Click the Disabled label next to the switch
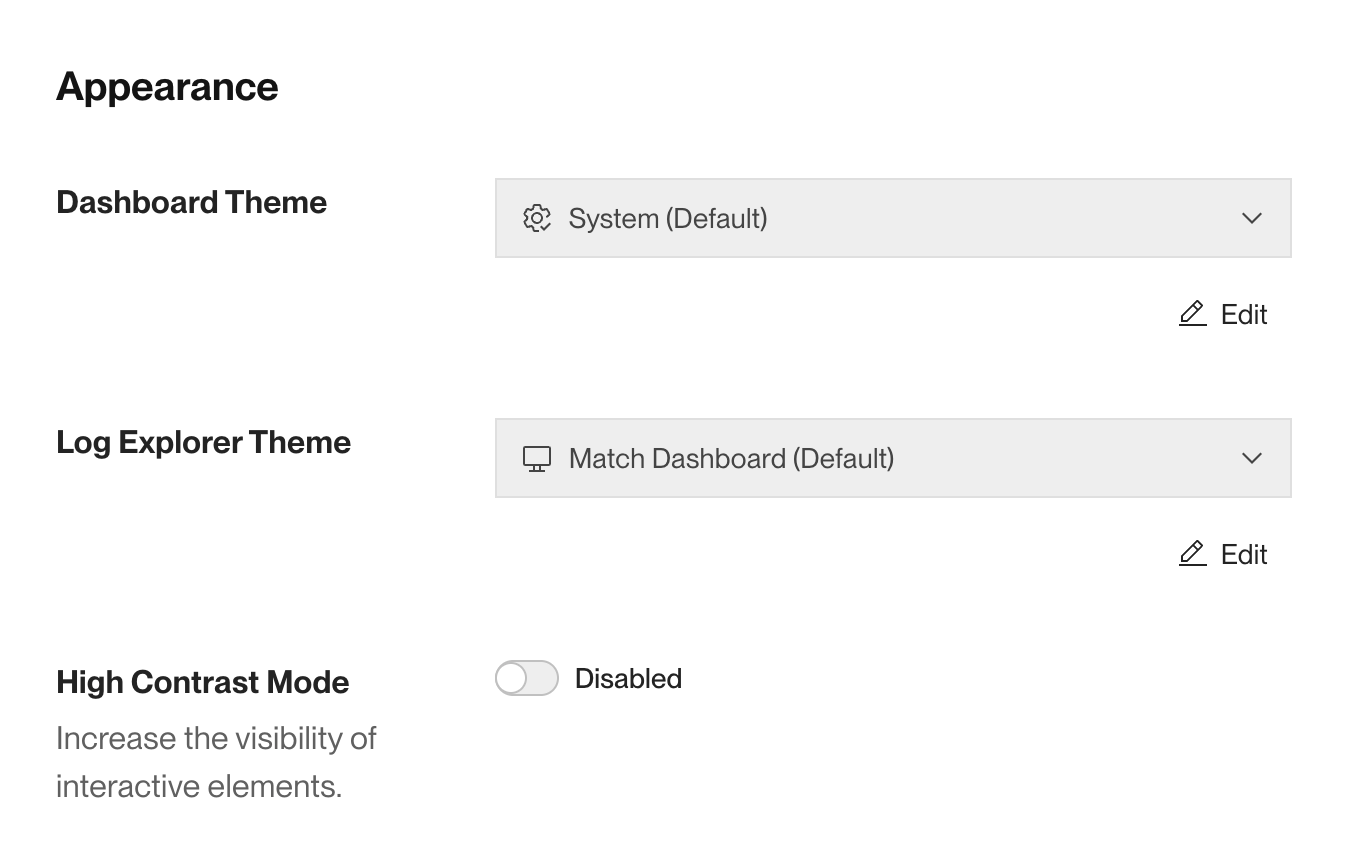The image size is (1346, 868). coord(628,678)
